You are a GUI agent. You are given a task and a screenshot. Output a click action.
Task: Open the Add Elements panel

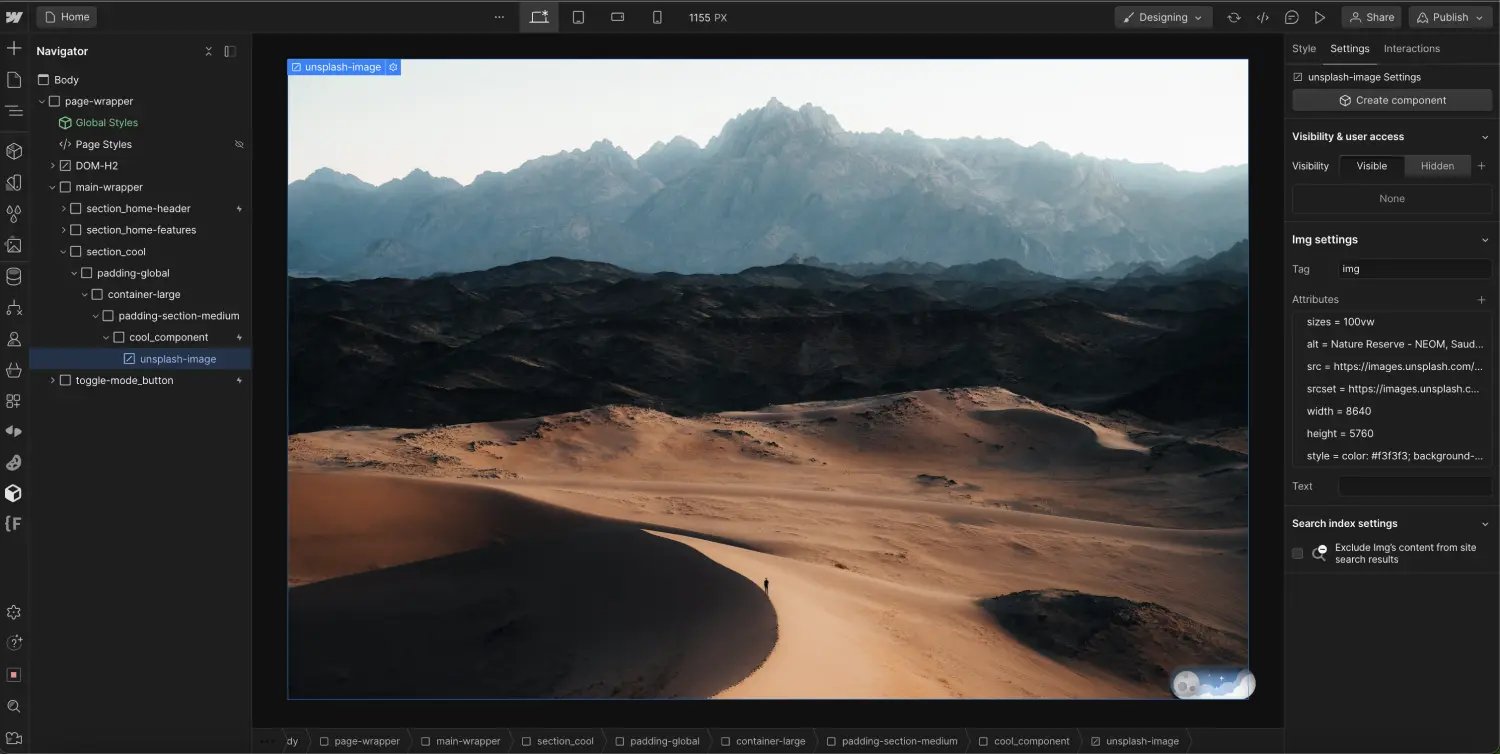tap(14, 47)
